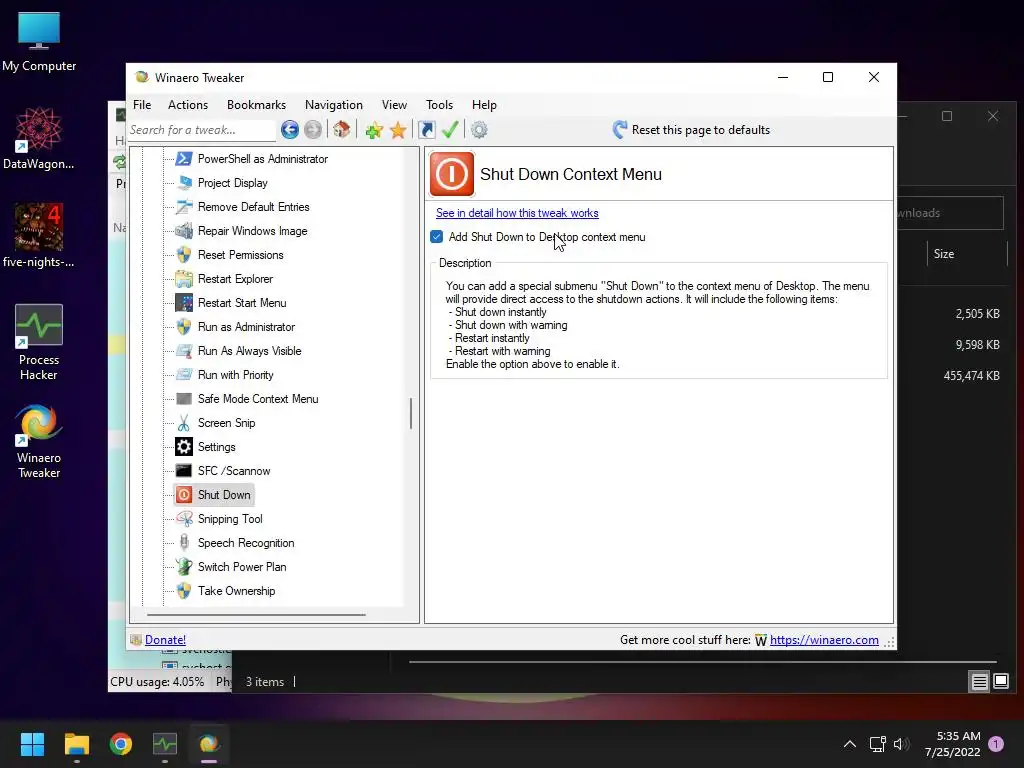This screenshot has width=1024, height=768.
Task: Click the tree panel horizontal scrollbar
Action: [x=256, y=615]
